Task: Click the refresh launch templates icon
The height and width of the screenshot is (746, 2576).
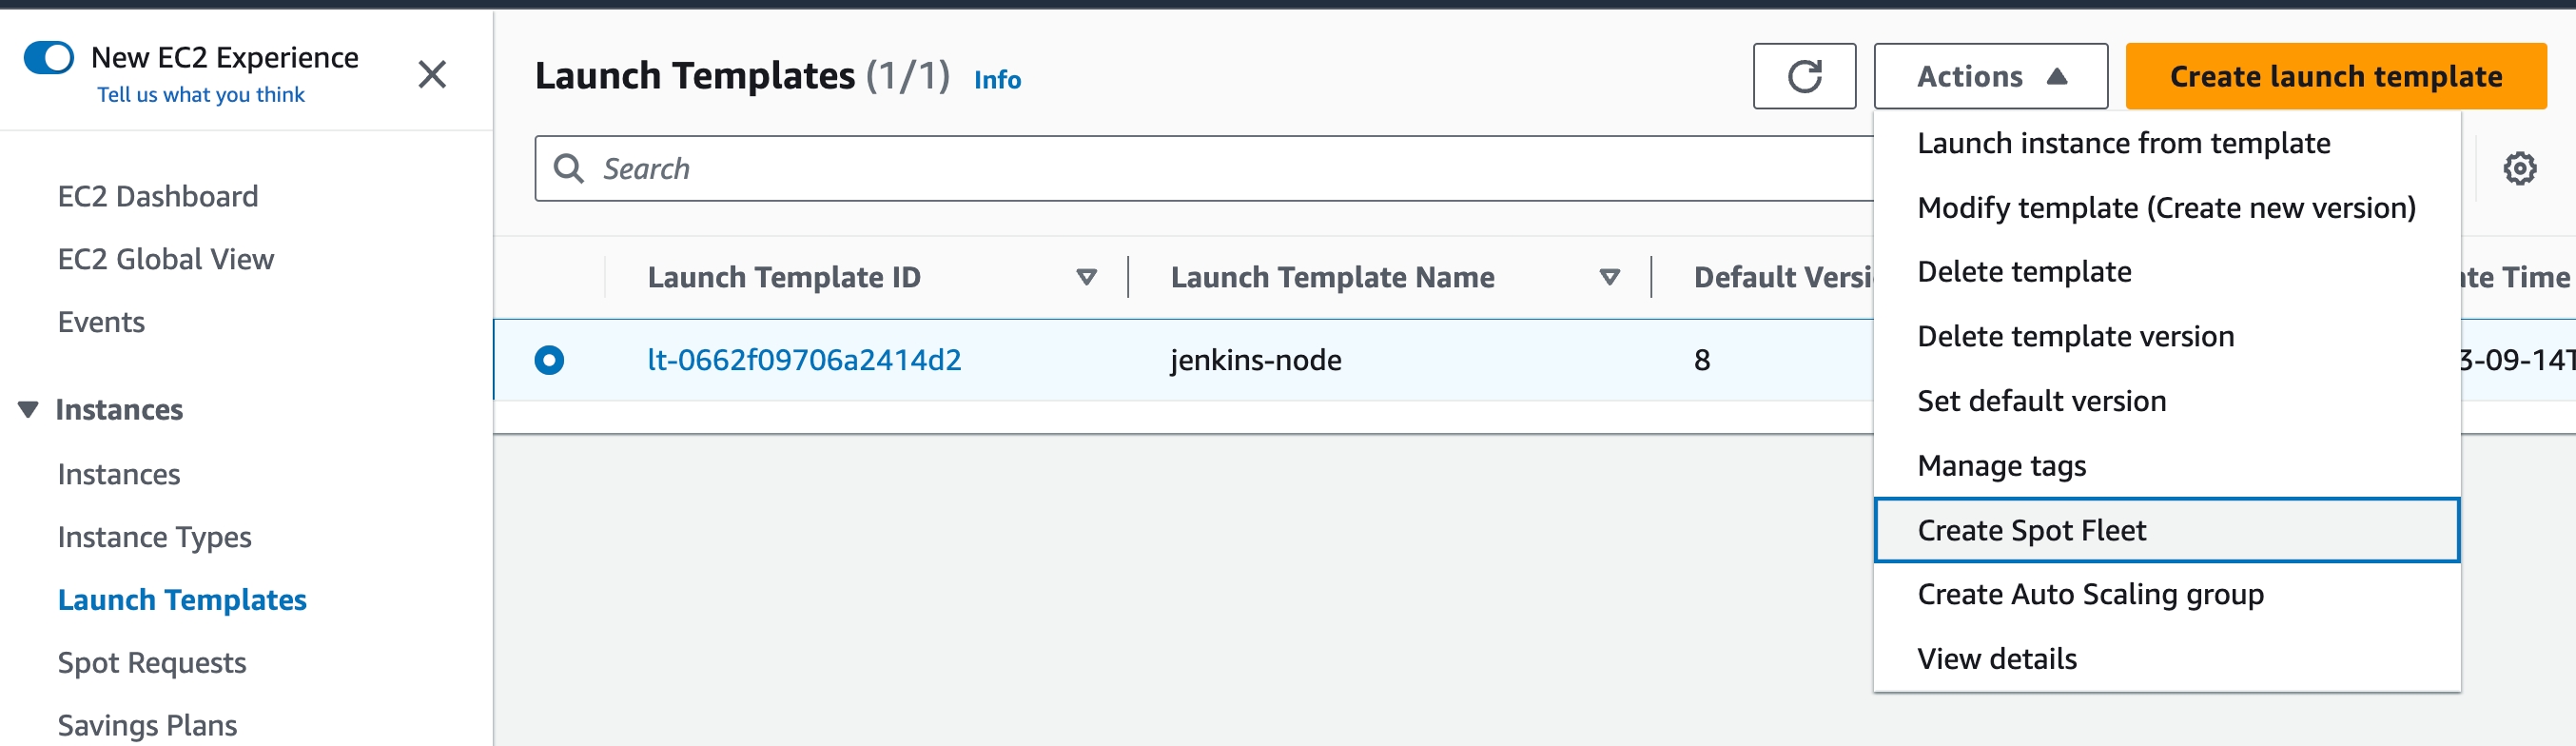Action: coord(1803,76)
